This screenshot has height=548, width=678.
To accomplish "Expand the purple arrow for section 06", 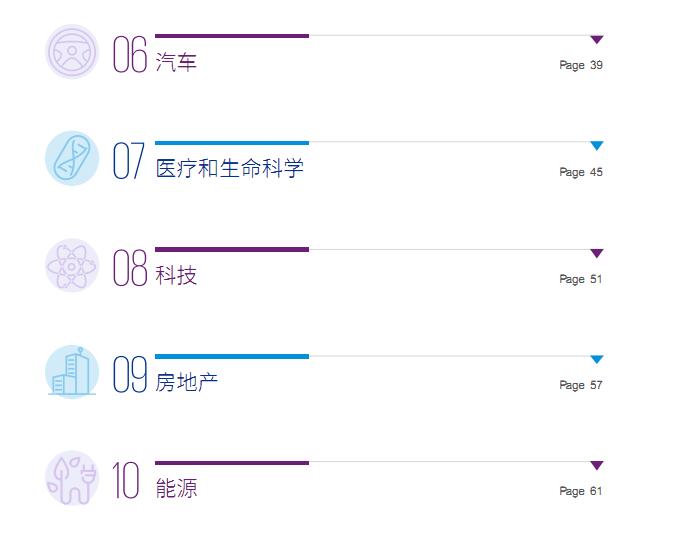I will 597,40.
